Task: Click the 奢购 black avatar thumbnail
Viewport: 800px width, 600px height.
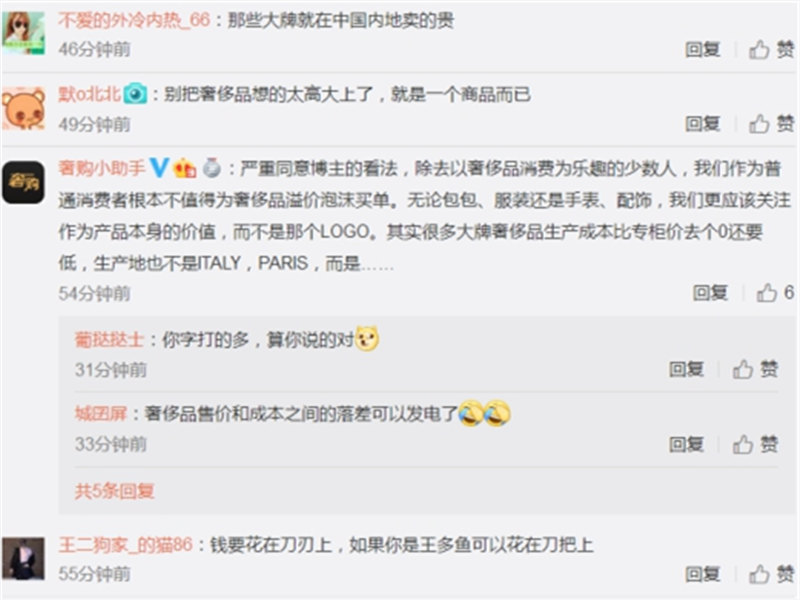Action: click(x=23, y=182)
